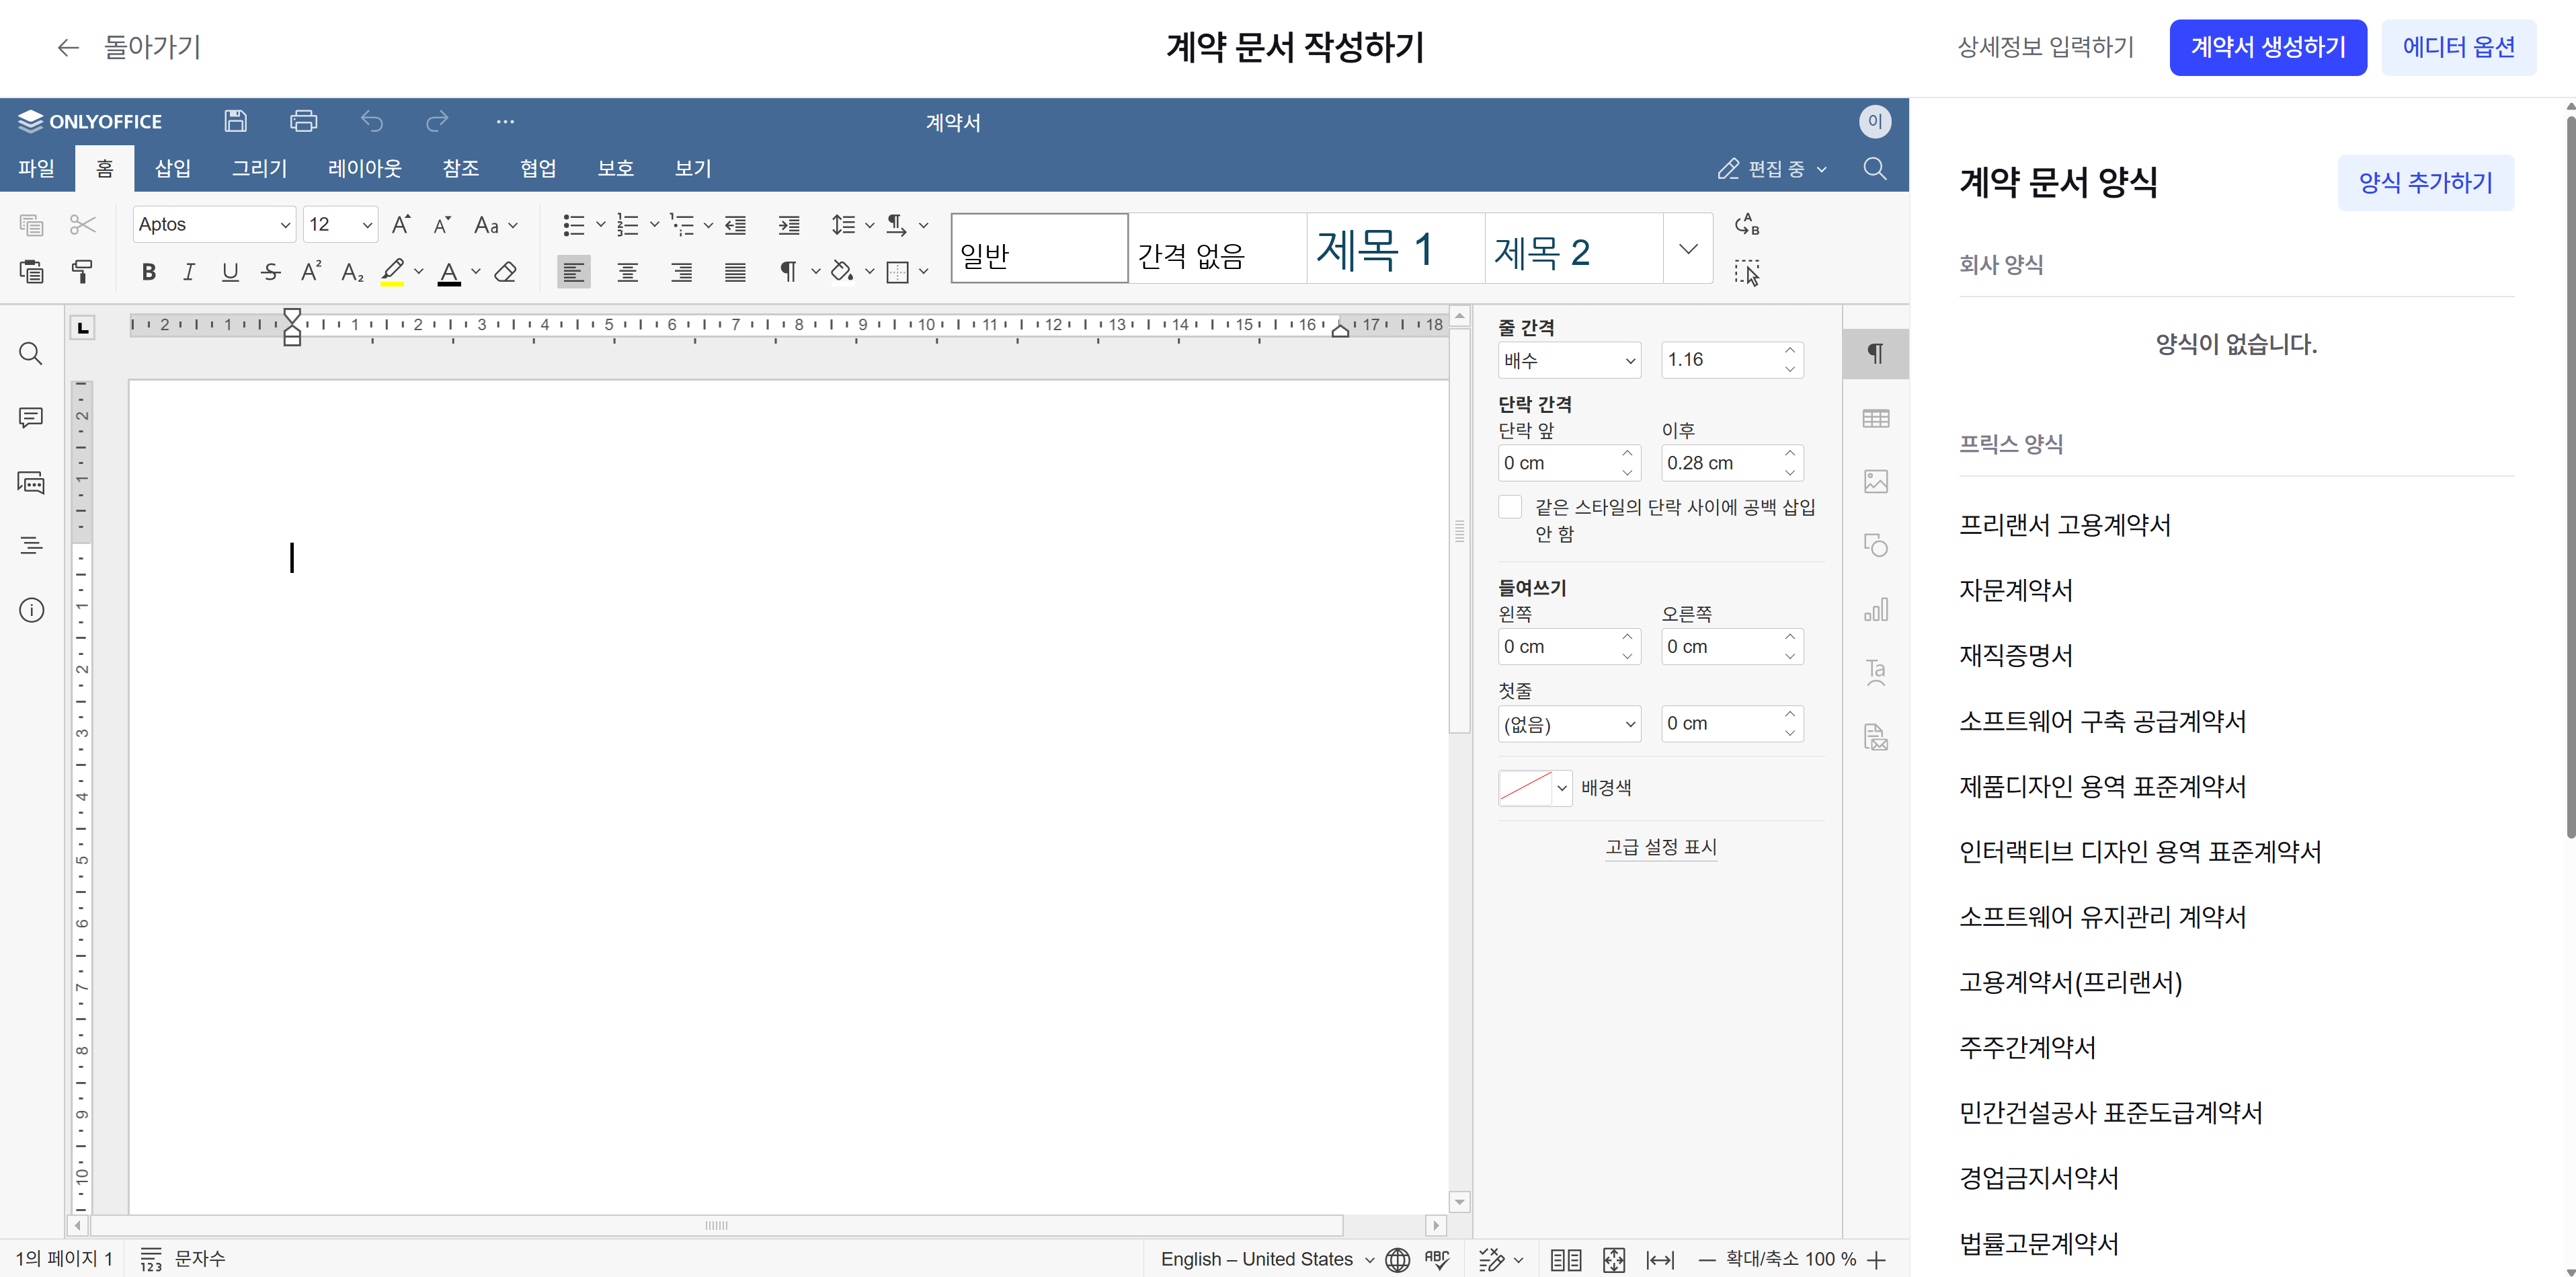Image resolution: width=2576 pixels, height=1277 pixels.
Task: Click the Spell Checking icon in status bar
Action: 1437,1259
